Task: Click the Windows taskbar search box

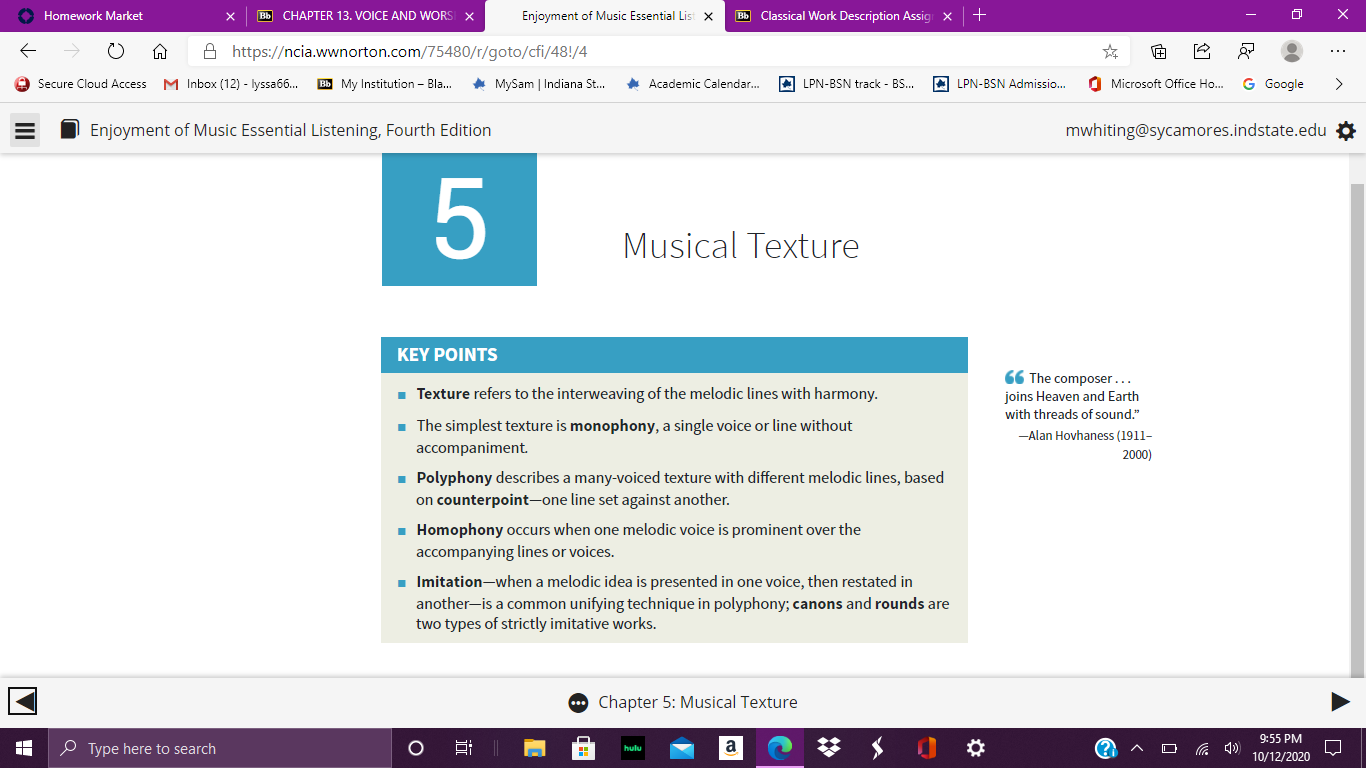Action: [220, 748]
